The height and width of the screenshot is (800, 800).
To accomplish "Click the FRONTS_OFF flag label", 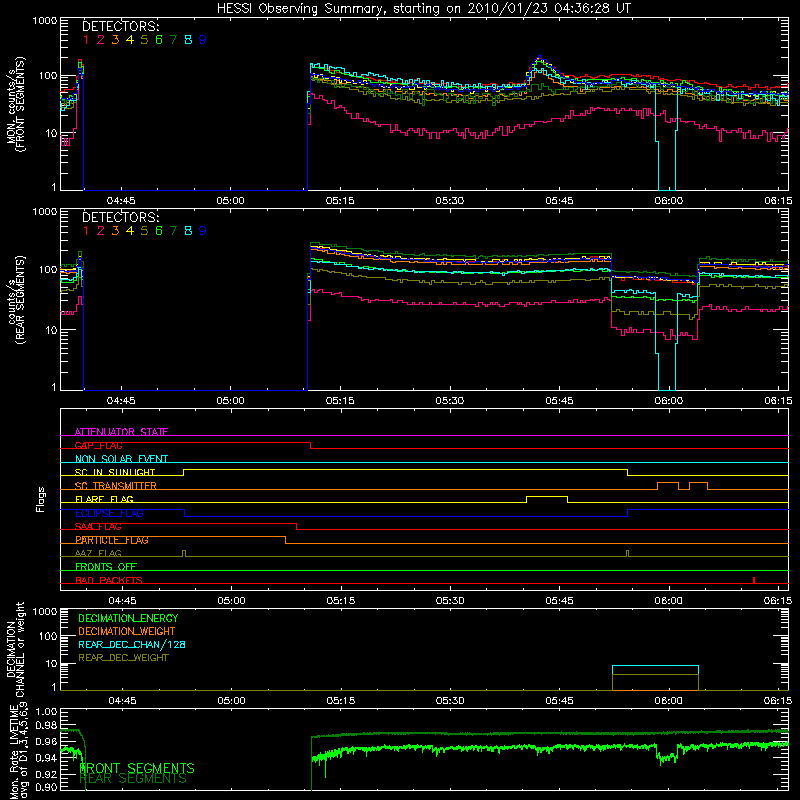I will tap(106, 567).
